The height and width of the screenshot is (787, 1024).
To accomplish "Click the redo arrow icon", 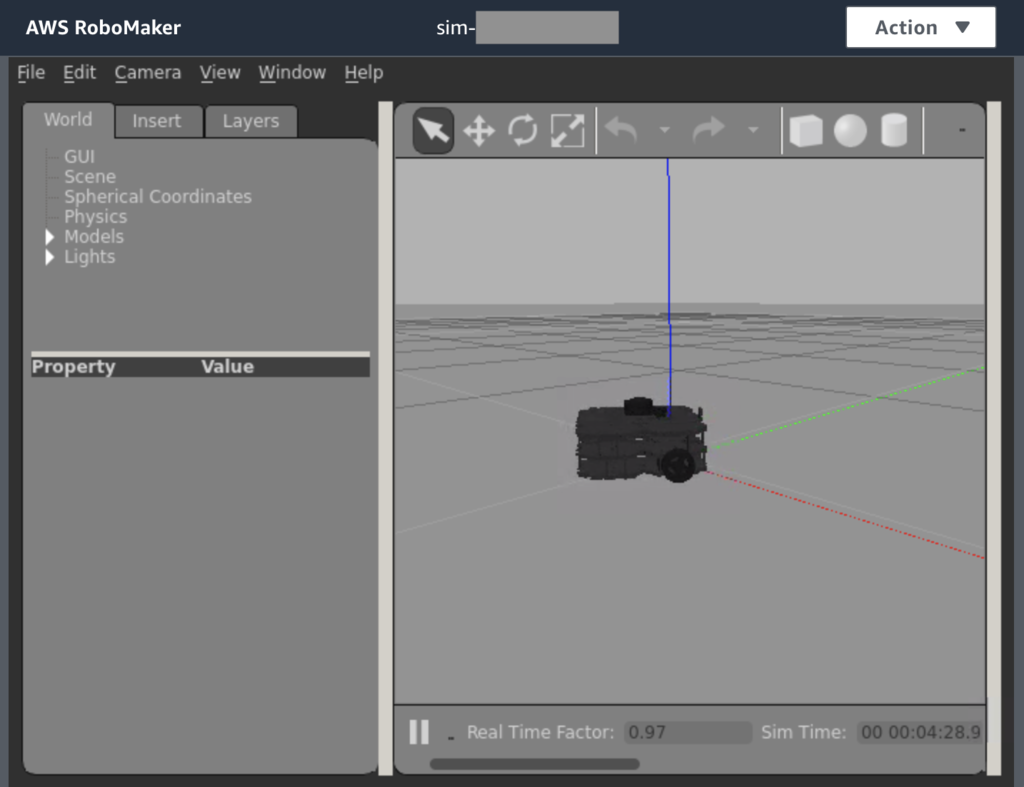I will pos(709,130).
